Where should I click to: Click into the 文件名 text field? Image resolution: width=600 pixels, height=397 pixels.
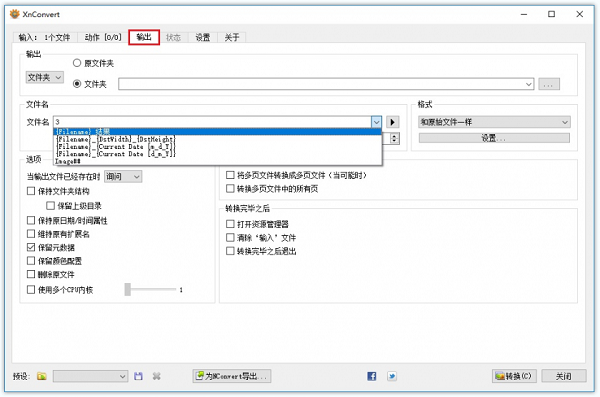pyautogui.click(x=212, y=122)
